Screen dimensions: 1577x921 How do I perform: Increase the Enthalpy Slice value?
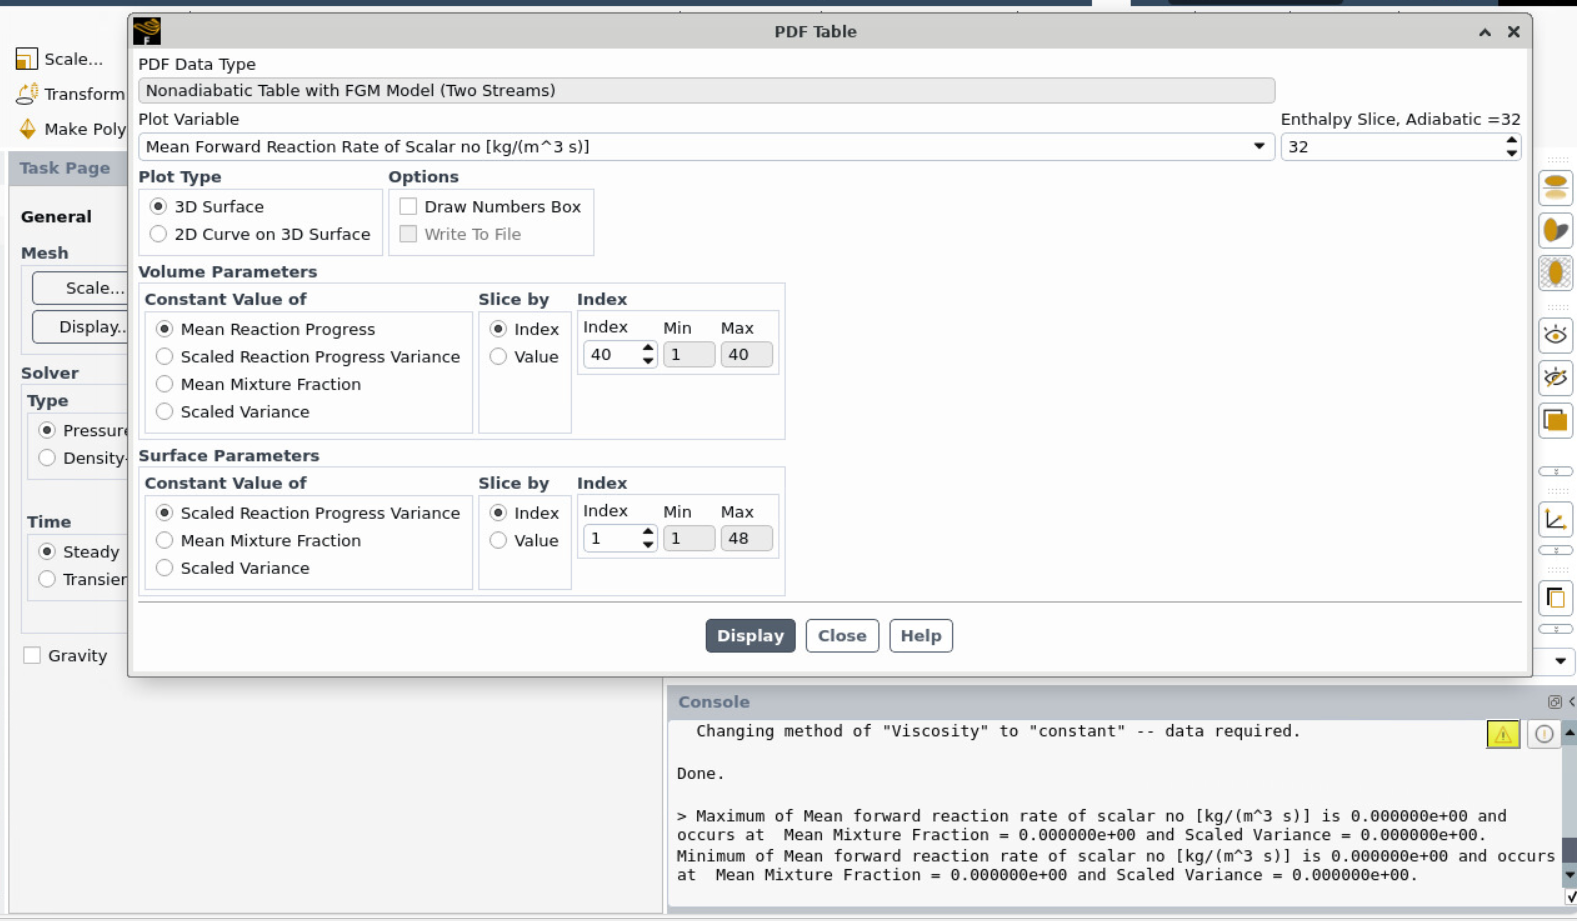1511,141
